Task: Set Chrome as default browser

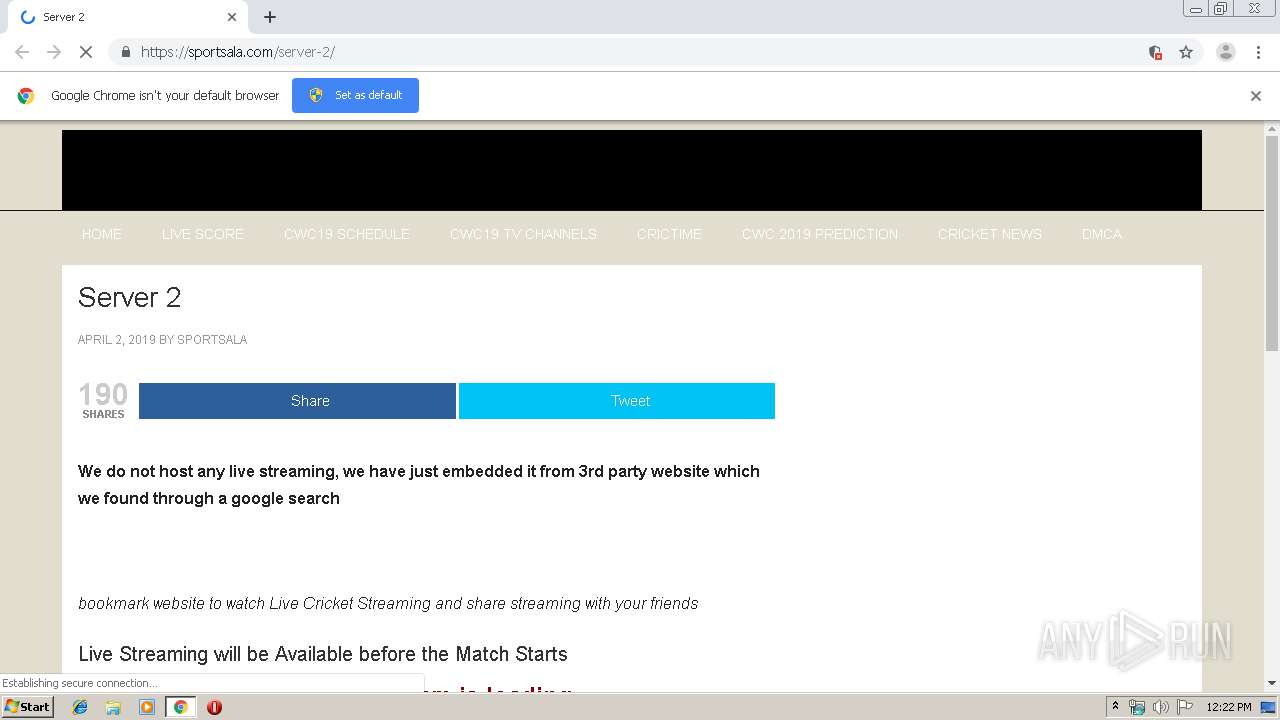Action: click(355, 95)
